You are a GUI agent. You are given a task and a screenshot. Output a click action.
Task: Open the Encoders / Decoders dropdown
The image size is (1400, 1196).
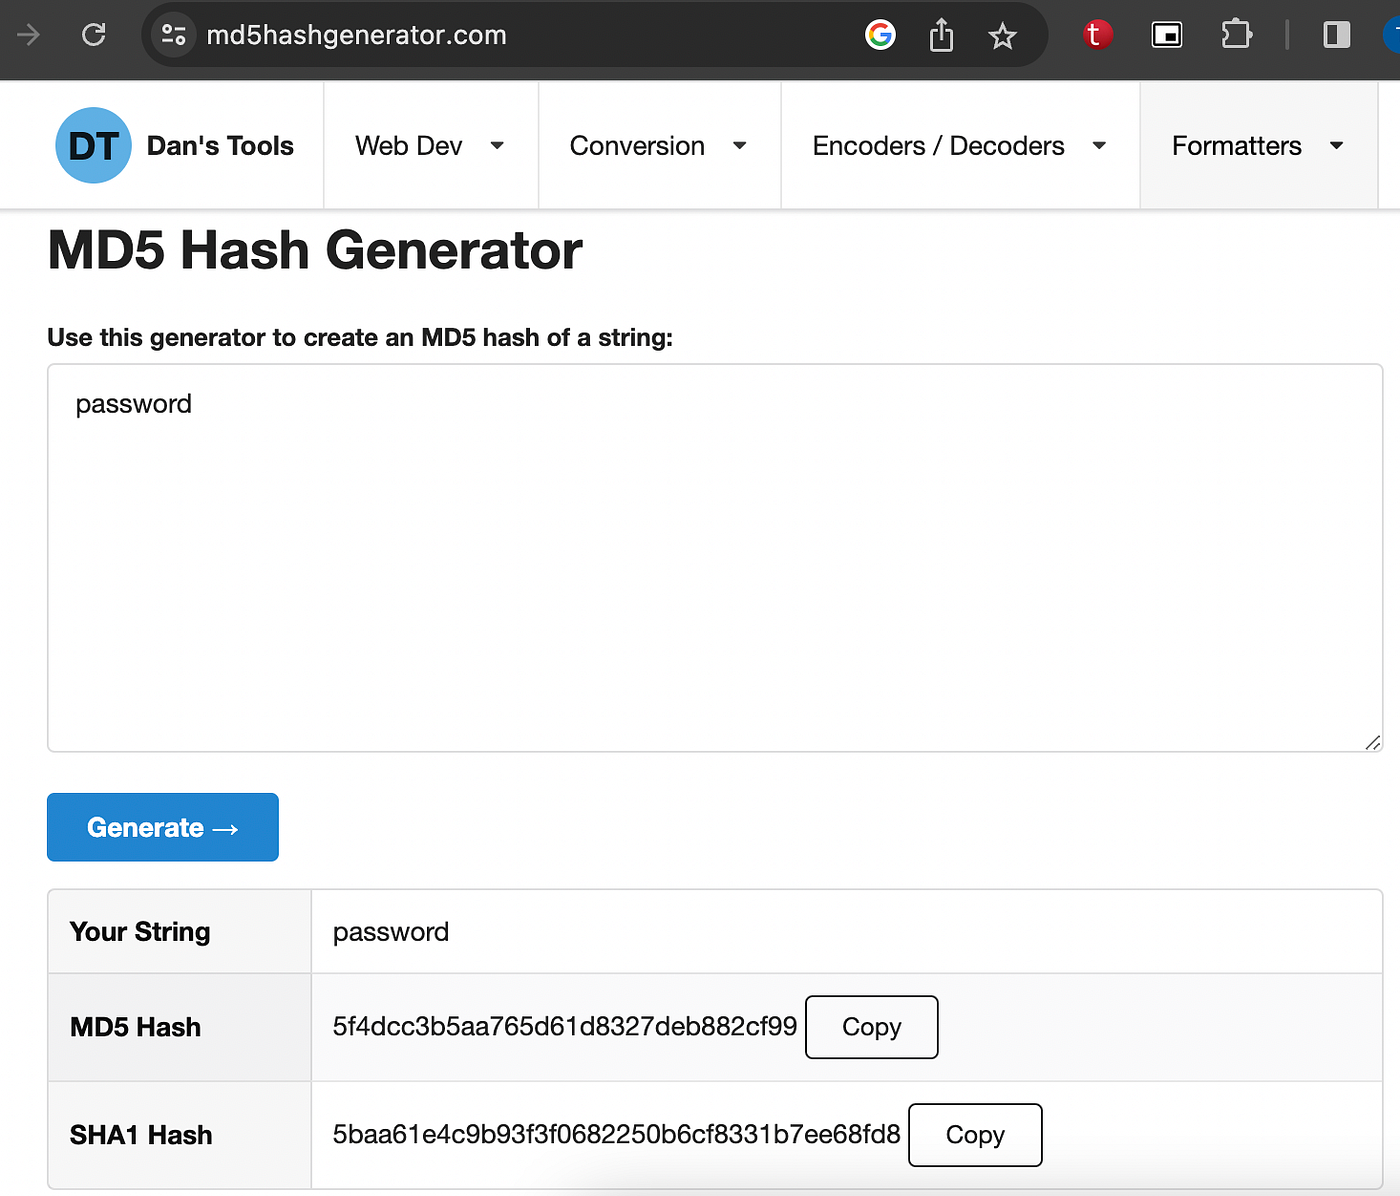pos(959,146)
